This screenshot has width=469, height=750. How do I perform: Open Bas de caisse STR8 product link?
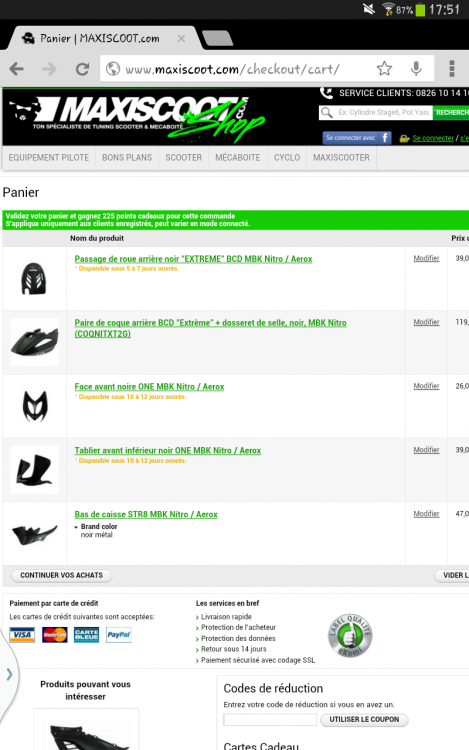pyautogui.click(x=146, y=515)
